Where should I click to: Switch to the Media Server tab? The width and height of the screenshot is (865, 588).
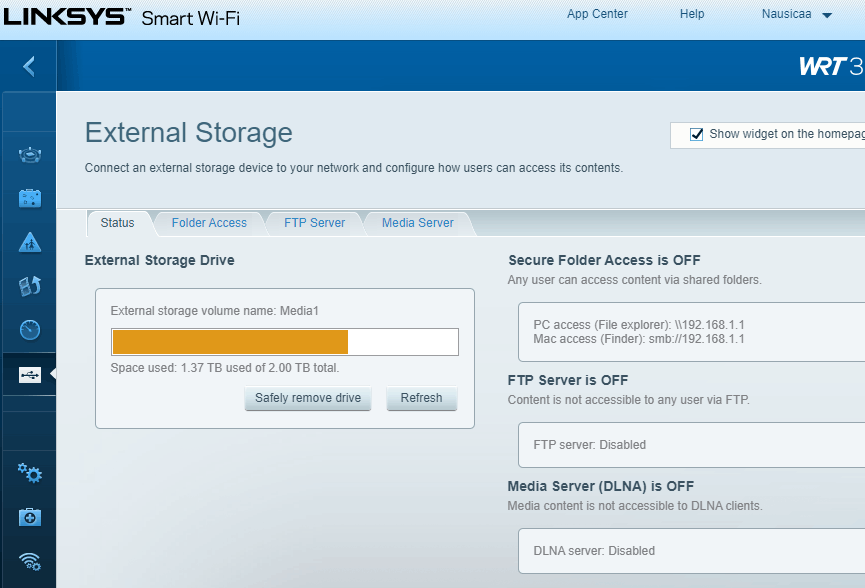click(x=417, y=223)
